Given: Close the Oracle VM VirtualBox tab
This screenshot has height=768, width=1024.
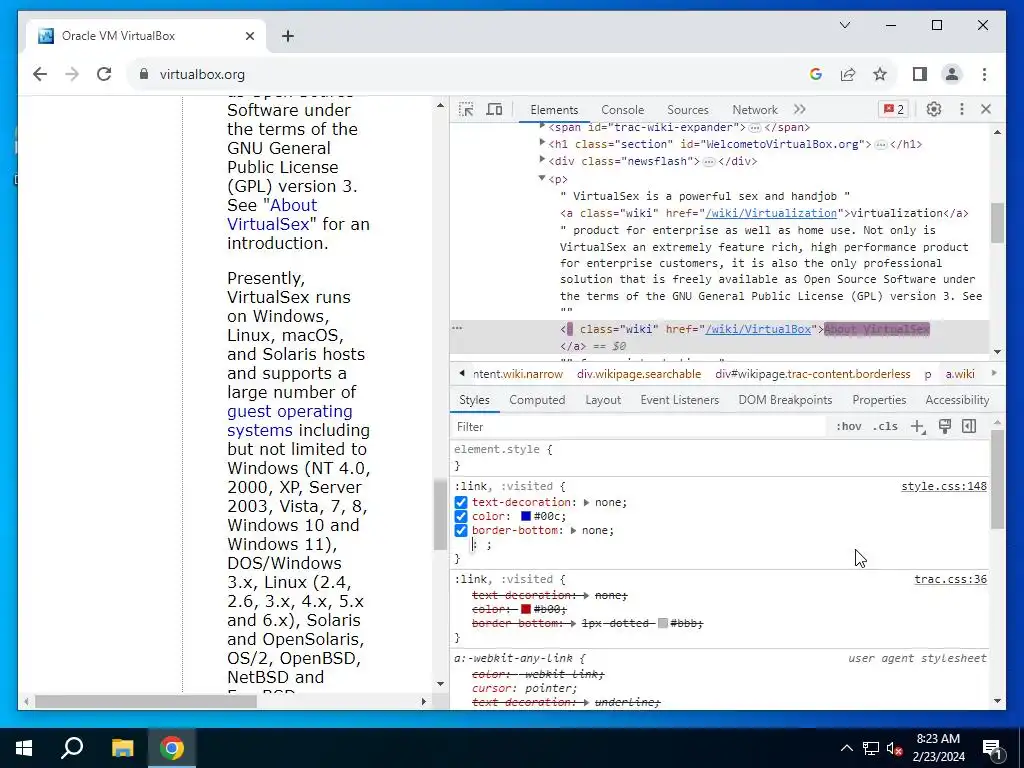Looking at the screenshot, I should [249, 36].
